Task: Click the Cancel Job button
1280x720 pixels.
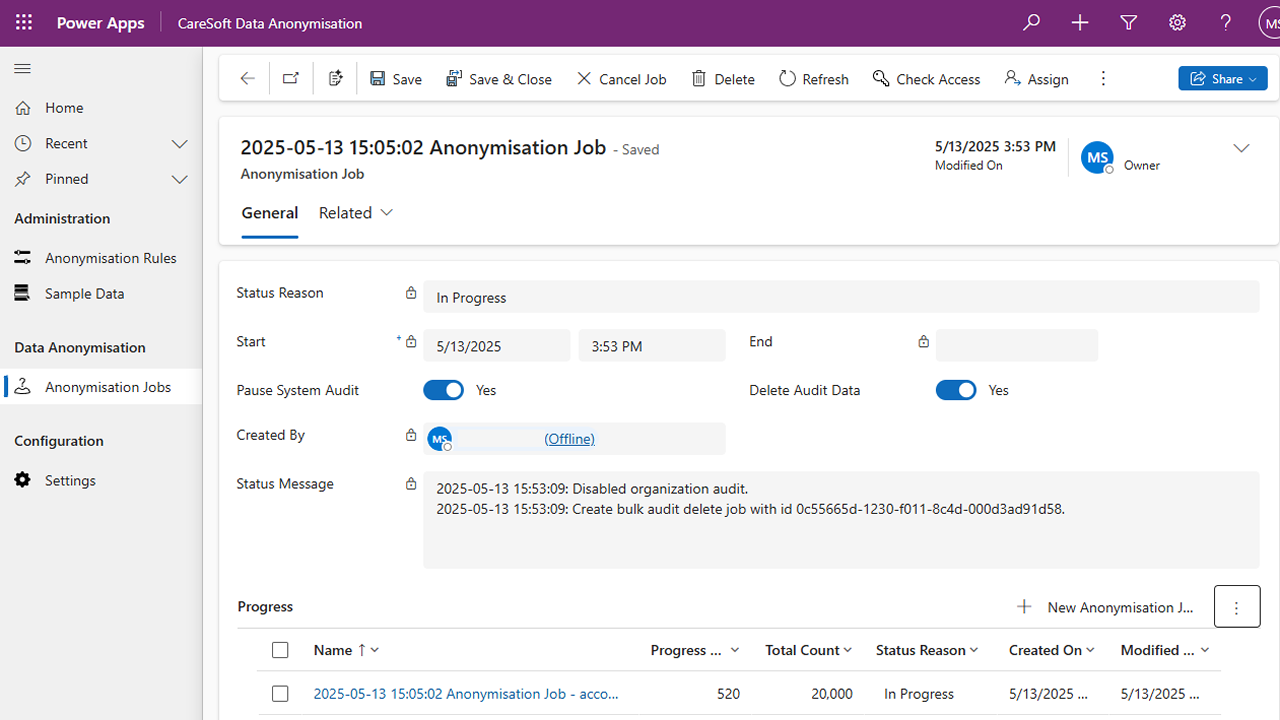Action: click(621, 79)
